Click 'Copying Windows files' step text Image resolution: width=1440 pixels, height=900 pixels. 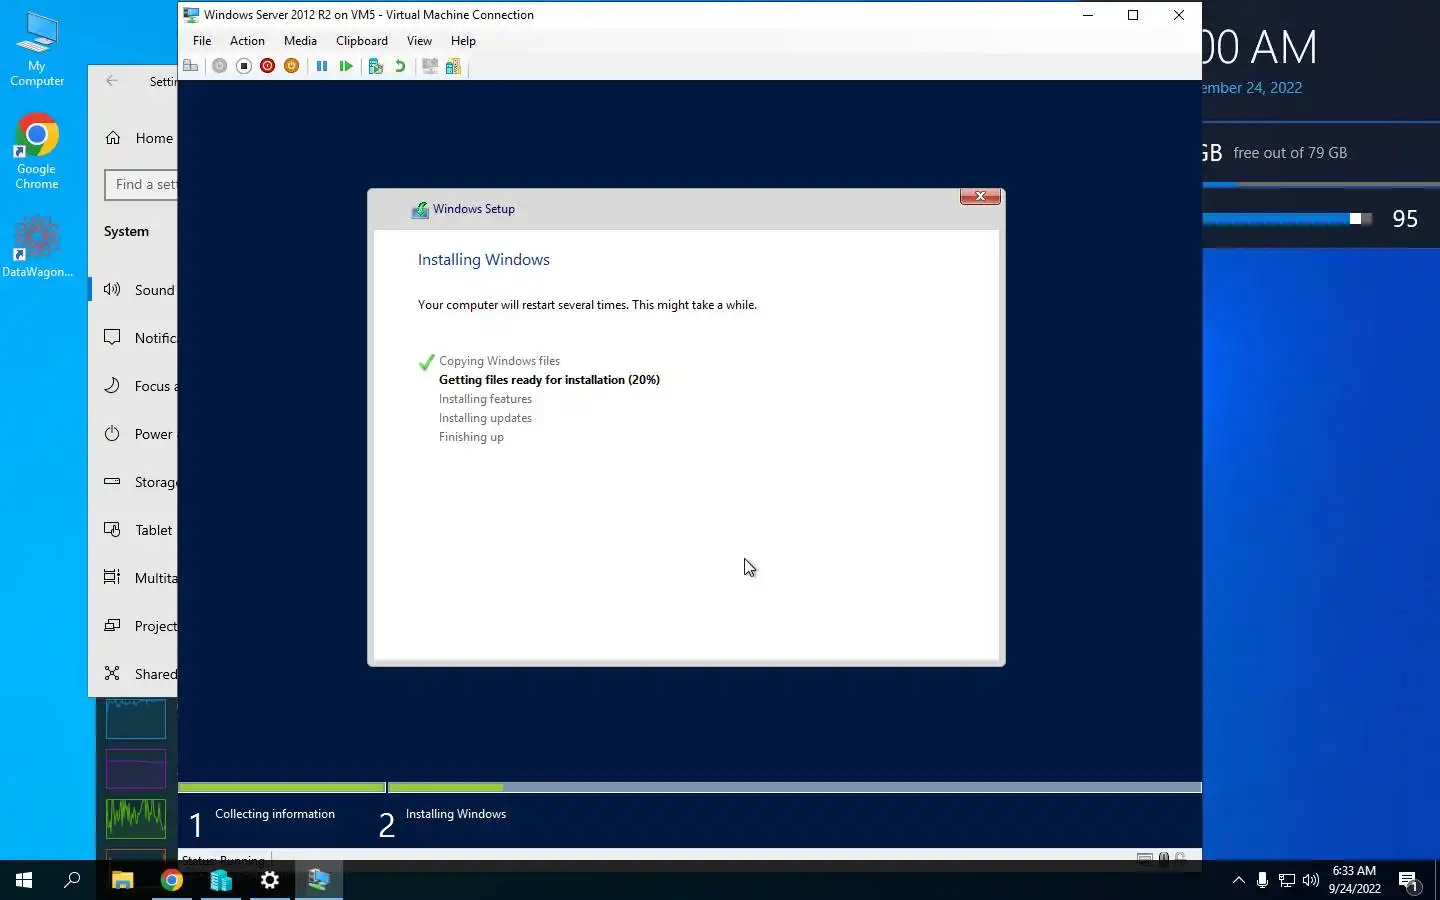click(x=499, y=361)
